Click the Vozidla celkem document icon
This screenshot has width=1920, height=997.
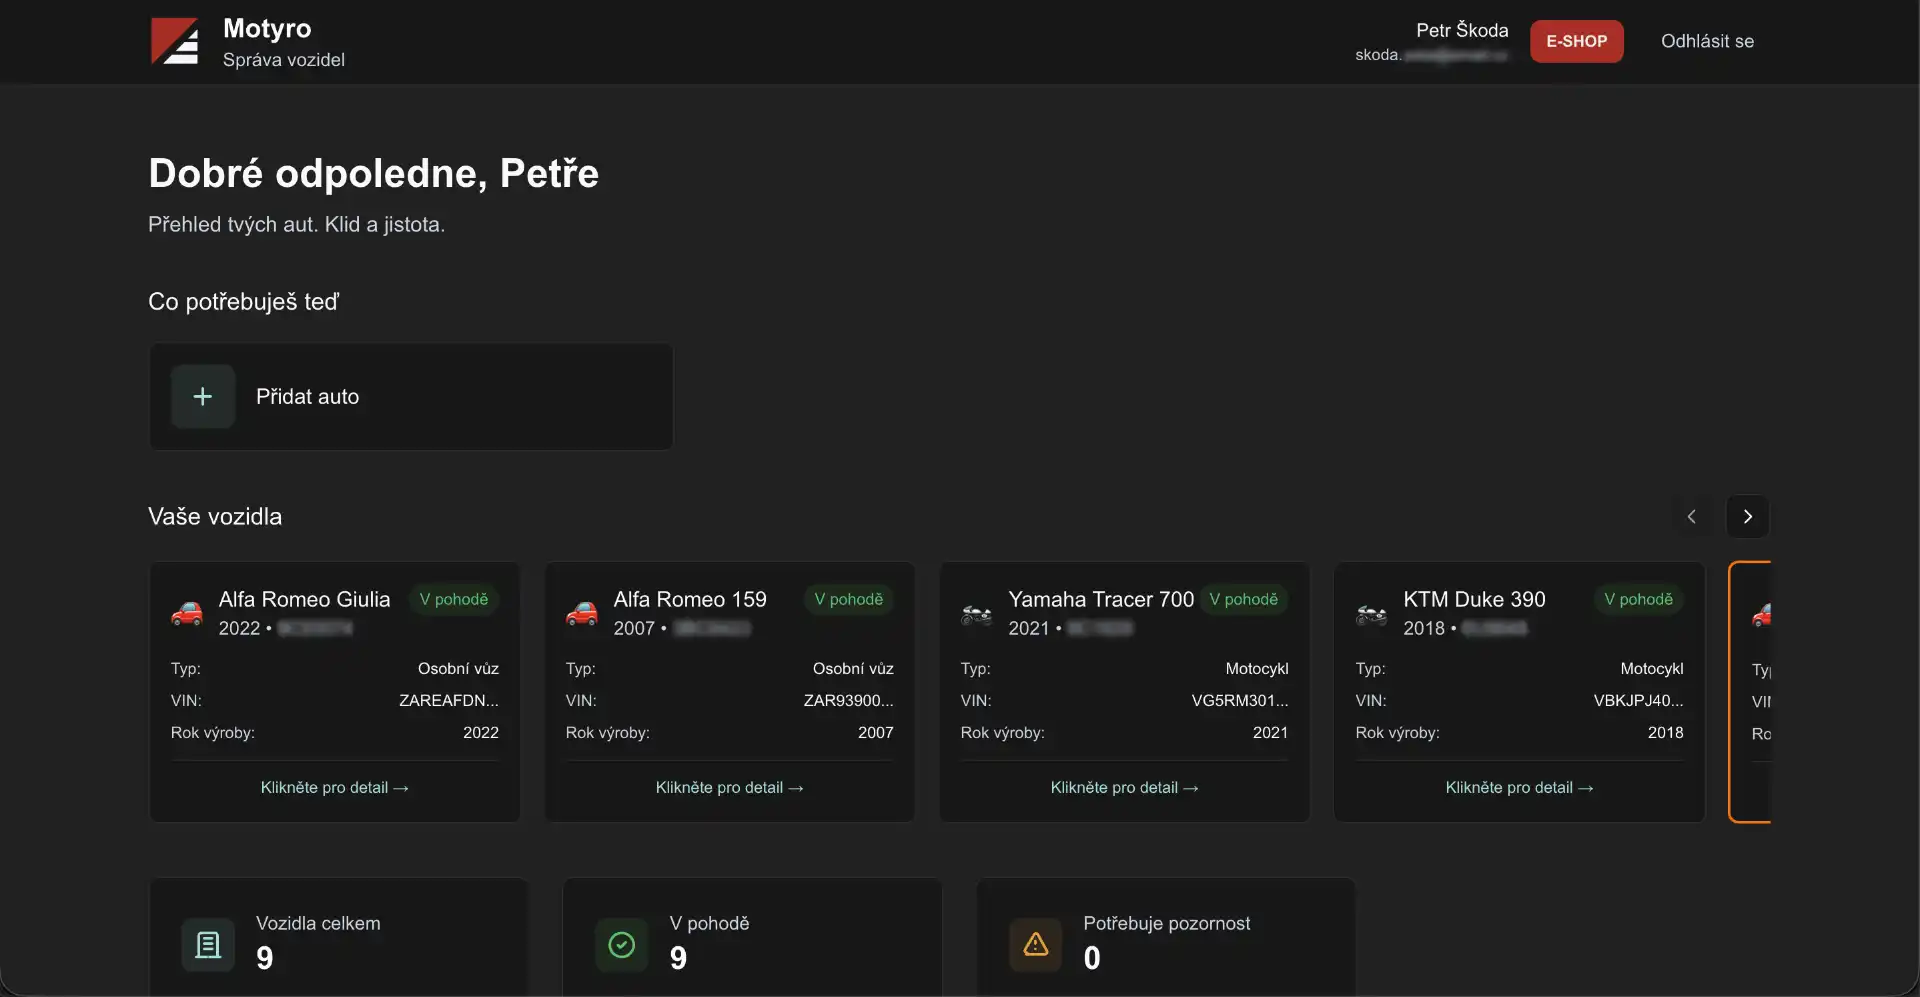click(208, 944)
